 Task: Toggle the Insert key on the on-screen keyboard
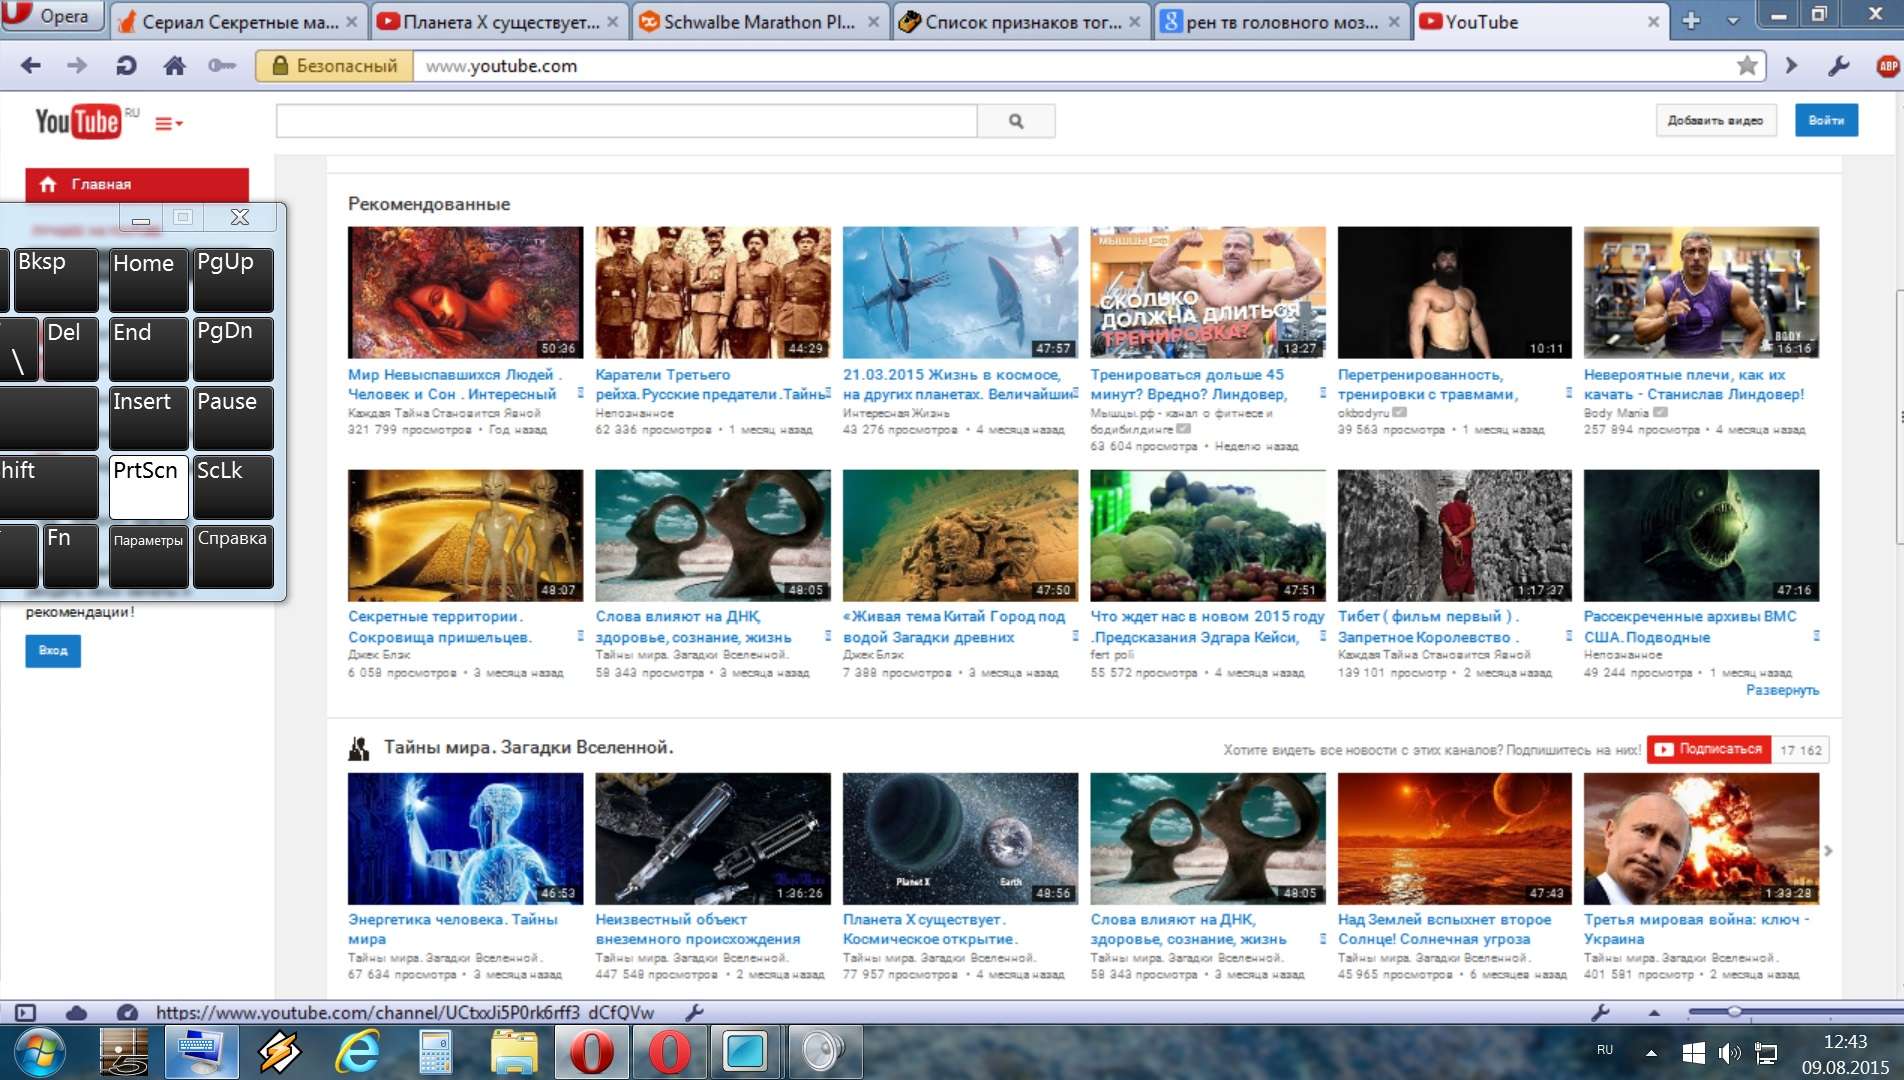point(147,416)
